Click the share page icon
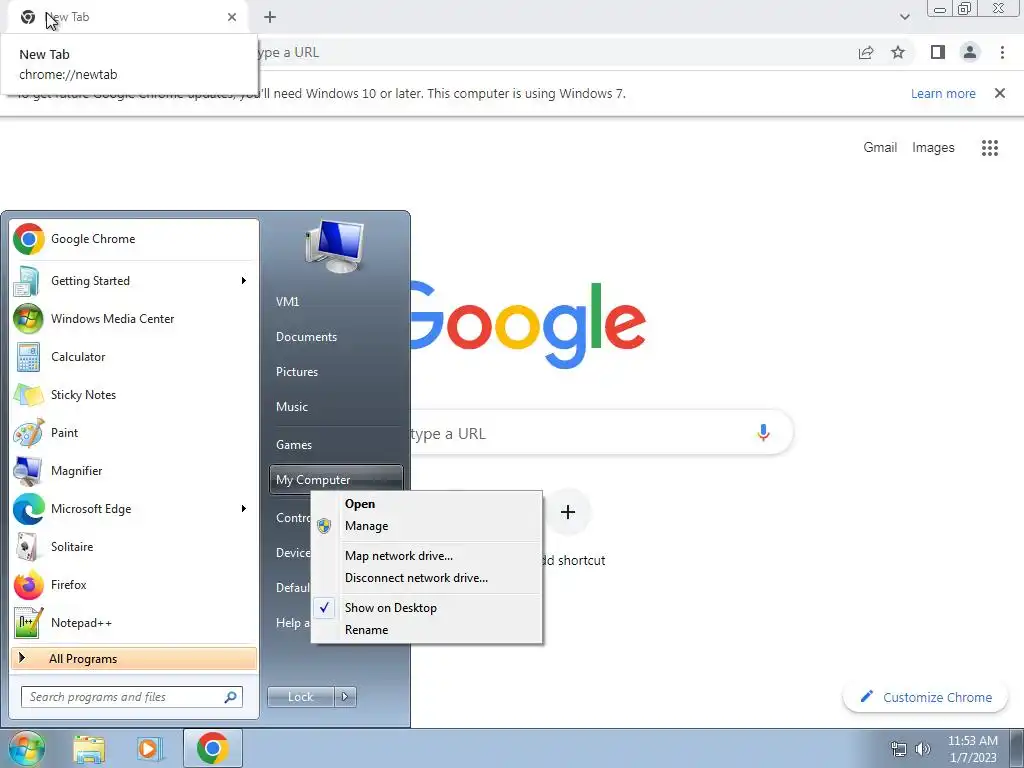1024x768 pixels. tap(866, 52)
